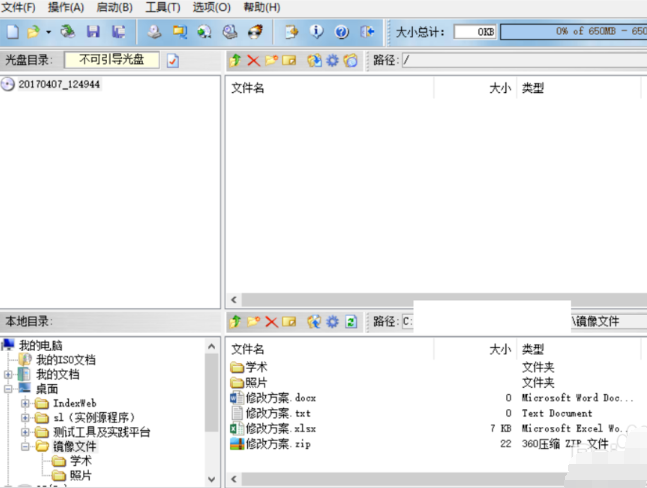Open the 启动(B) menu
This screenshot has height=488, width=647.
pyautogui.click(x=114, y=7)
